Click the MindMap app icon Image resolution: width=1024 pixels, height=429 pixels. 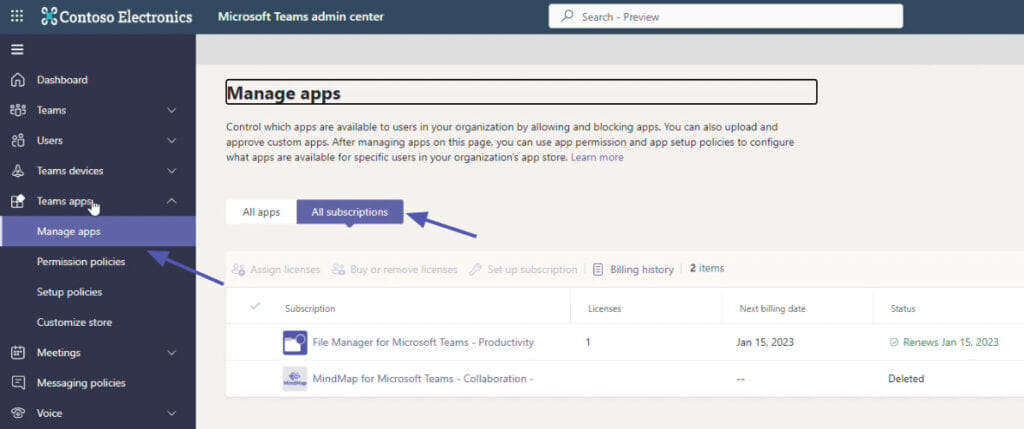click(x=295, y=379)
